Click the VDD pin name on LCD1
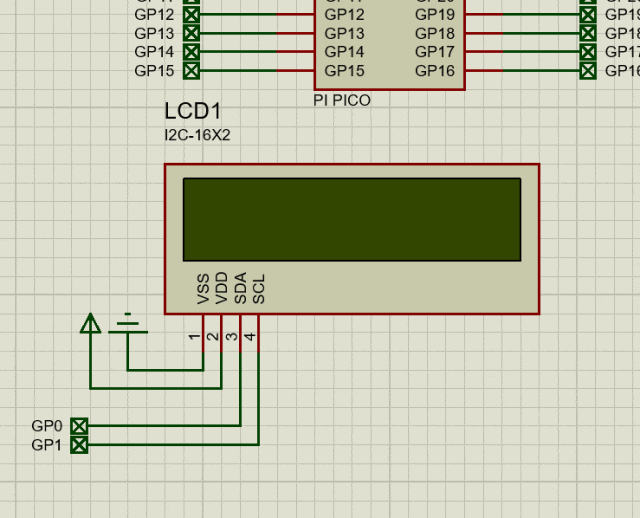 click(x=221, y=288)
